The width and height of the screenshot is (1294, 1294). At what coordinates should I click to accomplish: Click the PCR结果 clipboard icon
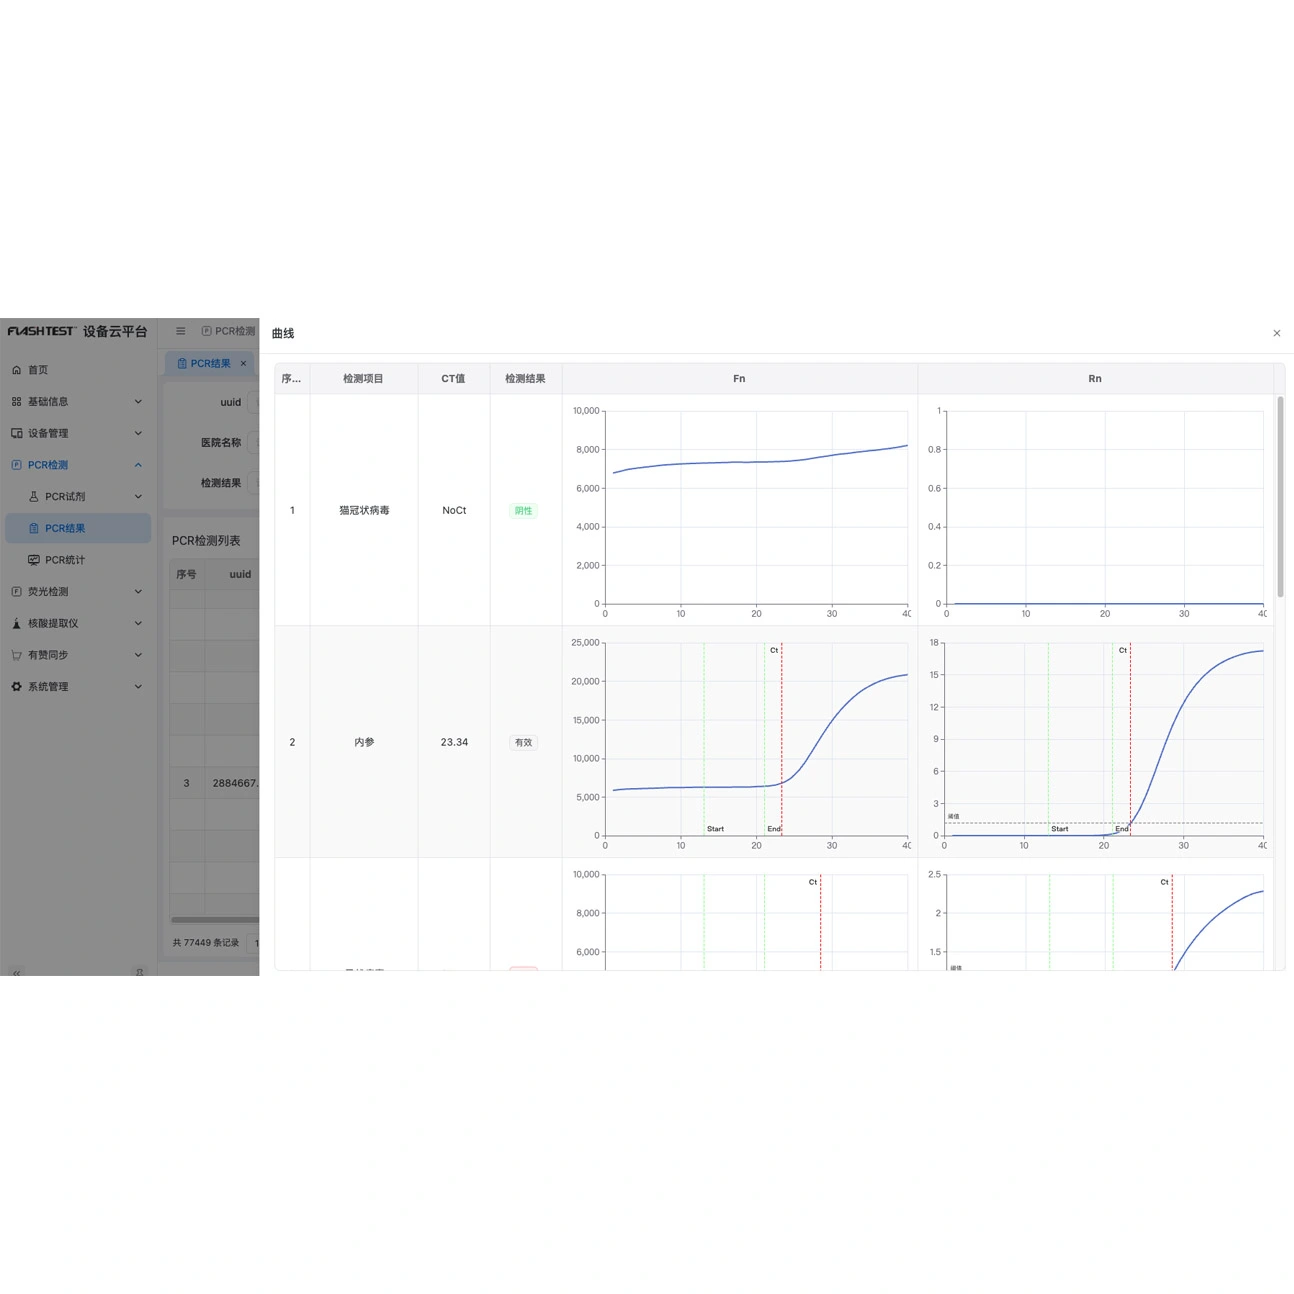tap(32, 528)
